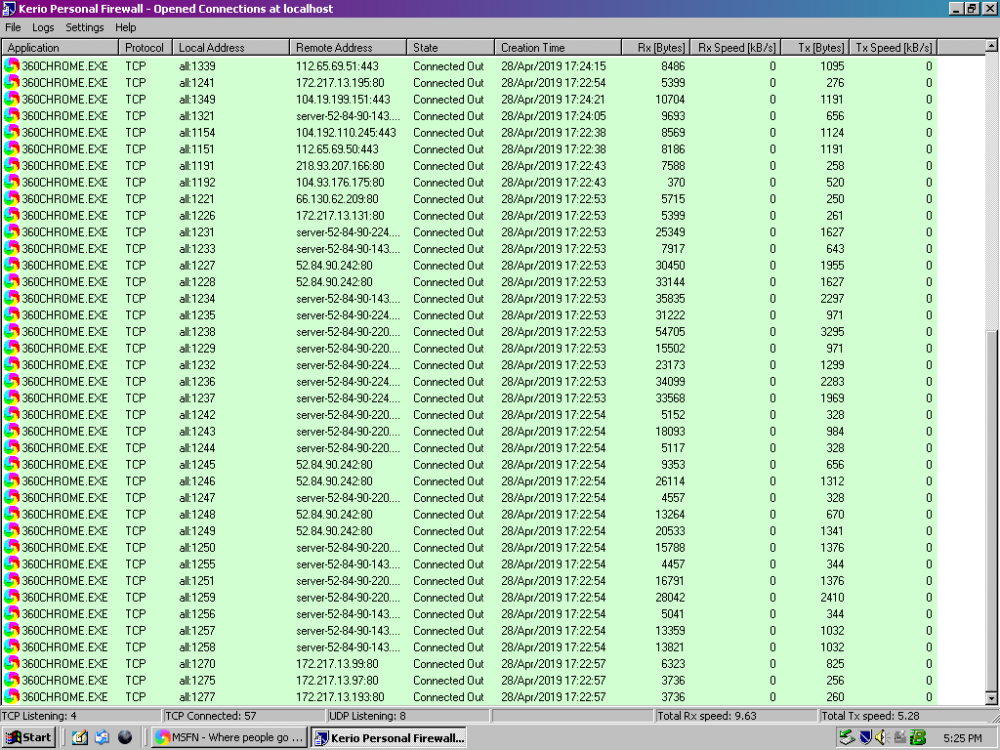Click the green IB system tray icon
The height and width of the screenshot is (750, 1000).
918,738
